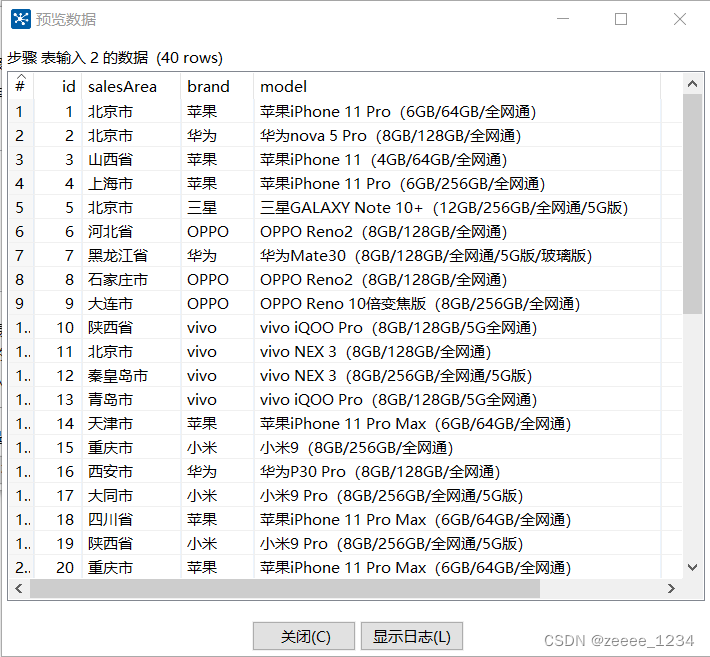Select the 北京市 cell in row 5
The height and width of the screenshot is (657, 710).
pyautogui.click(x=131, y=207)
